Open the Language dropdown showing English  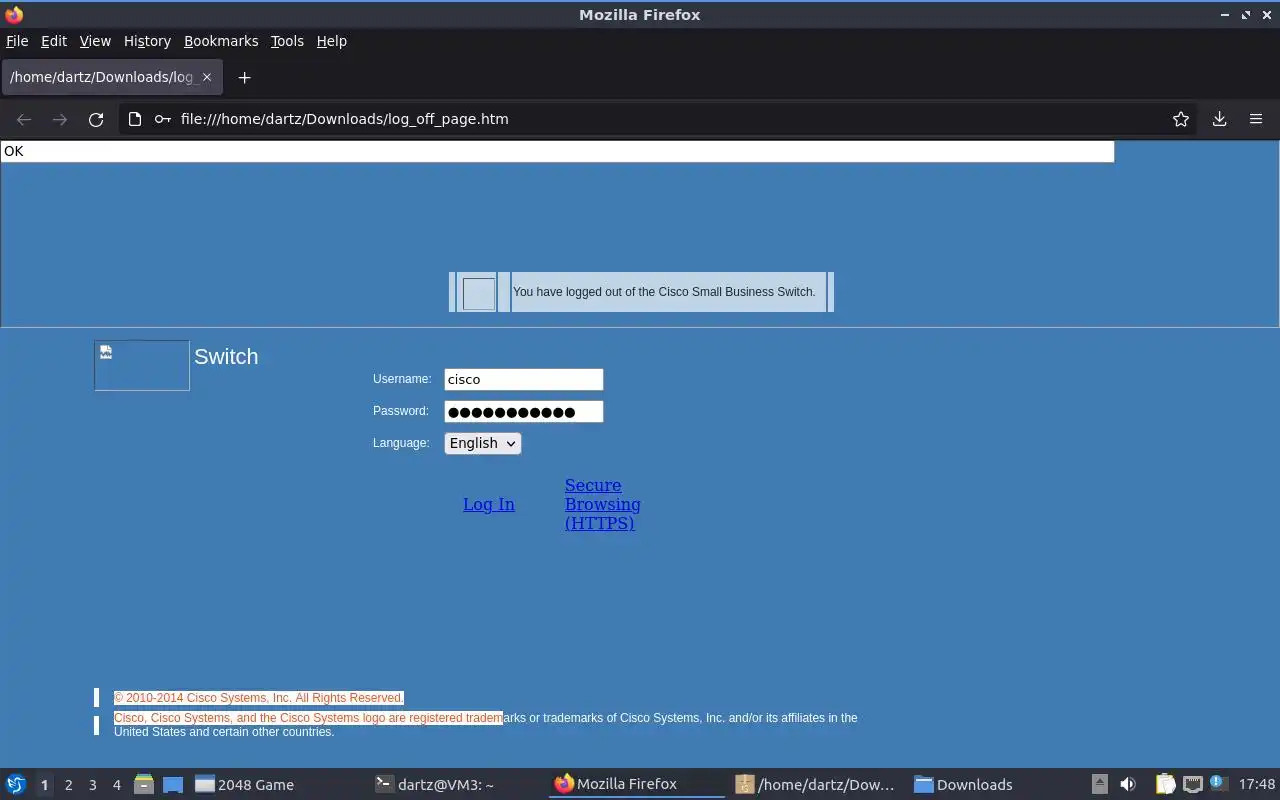pos(483,443)
